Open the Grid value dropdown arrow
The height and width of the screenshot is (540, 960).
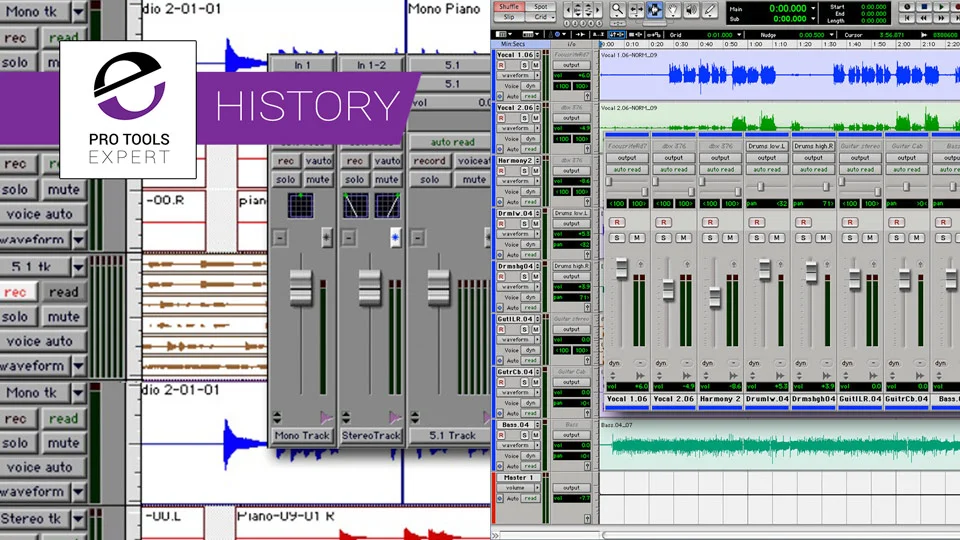point(739,35)
